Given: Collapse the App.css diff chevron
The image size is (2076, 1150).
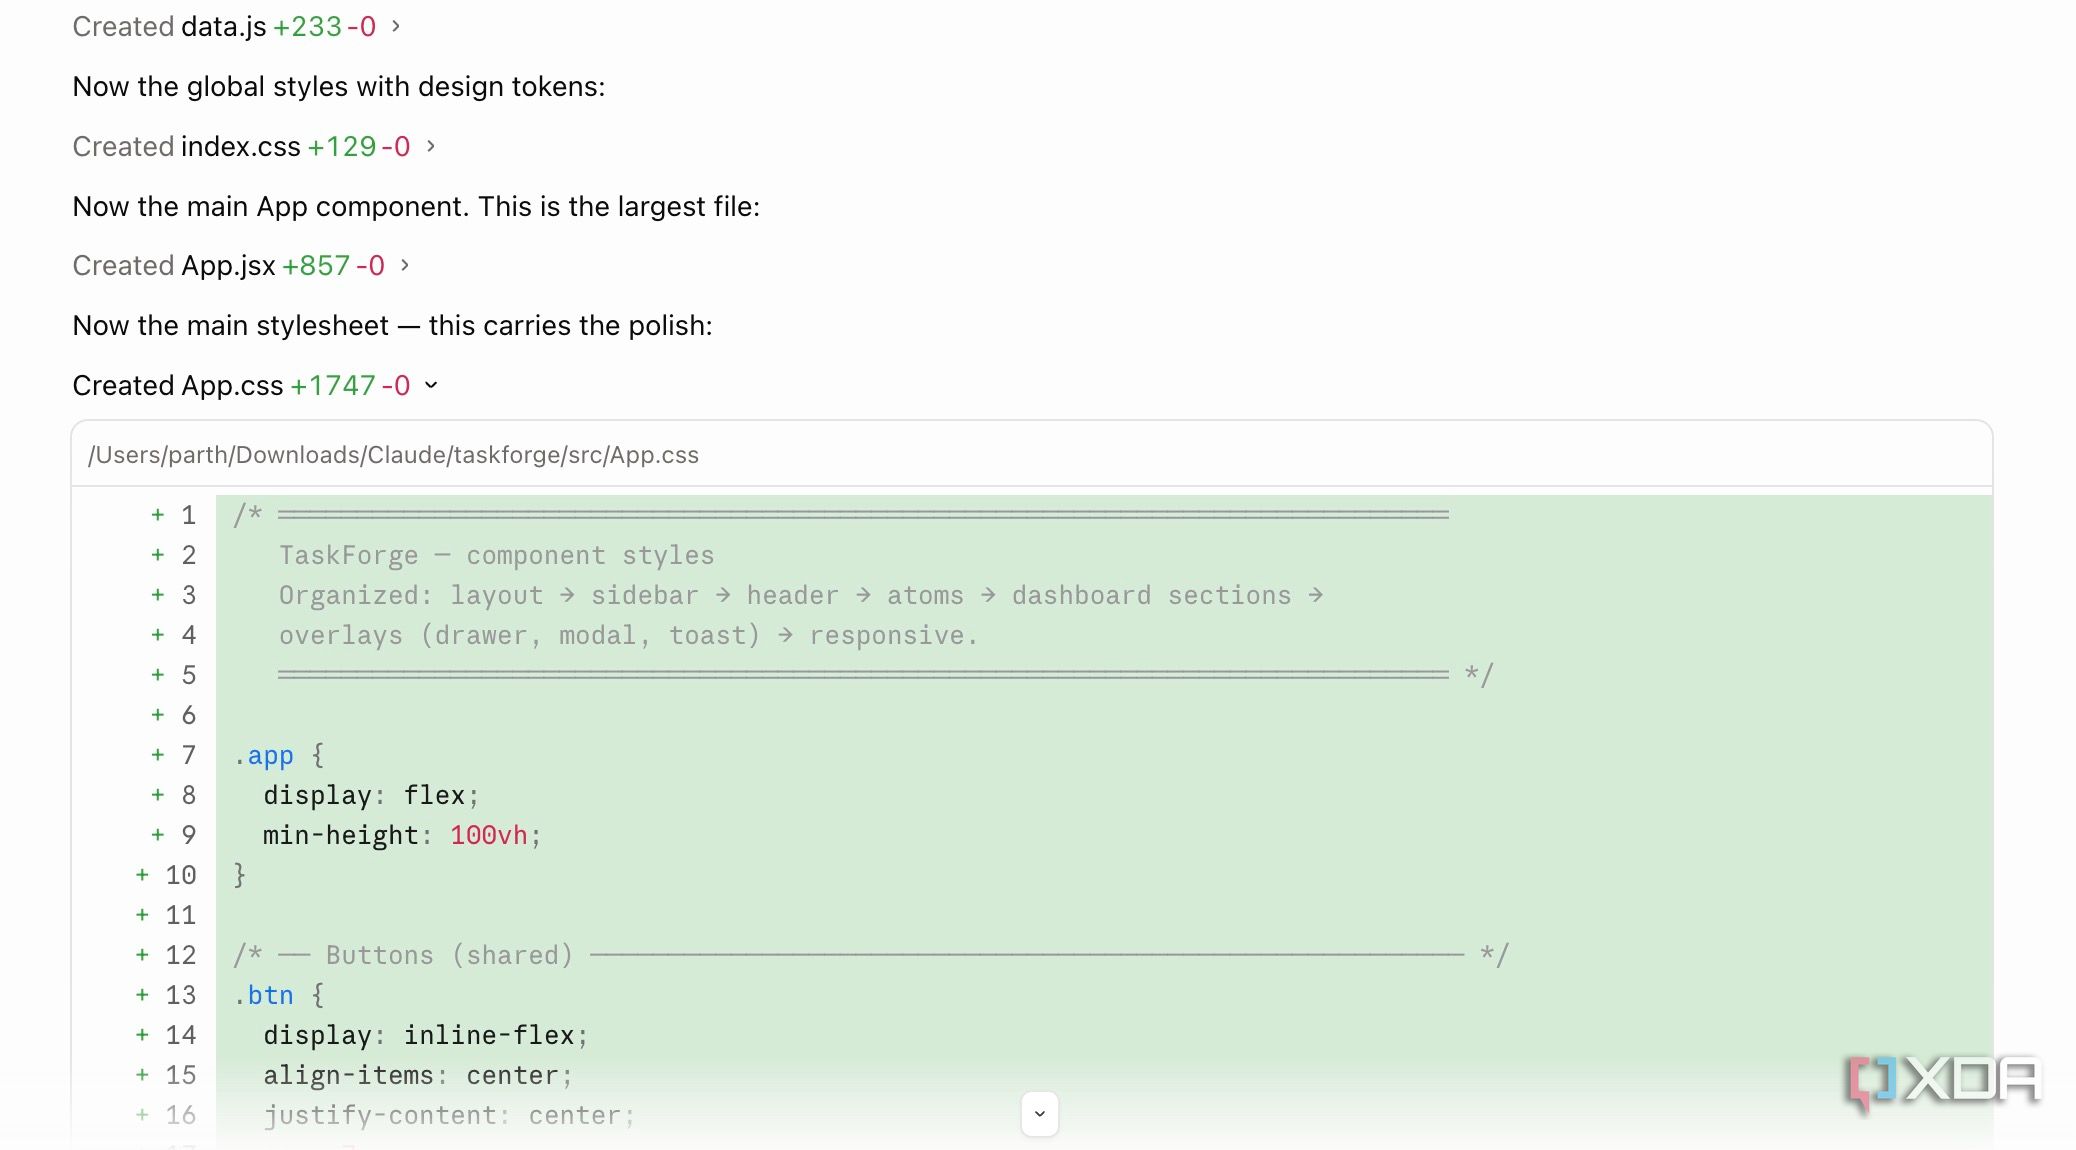Looking at the screenshot, I should coord(431,385).
